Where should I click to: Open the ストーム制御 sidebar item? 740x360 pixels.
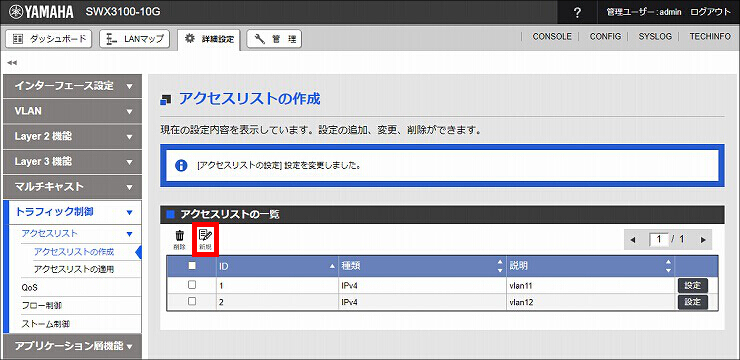(46, 324)
